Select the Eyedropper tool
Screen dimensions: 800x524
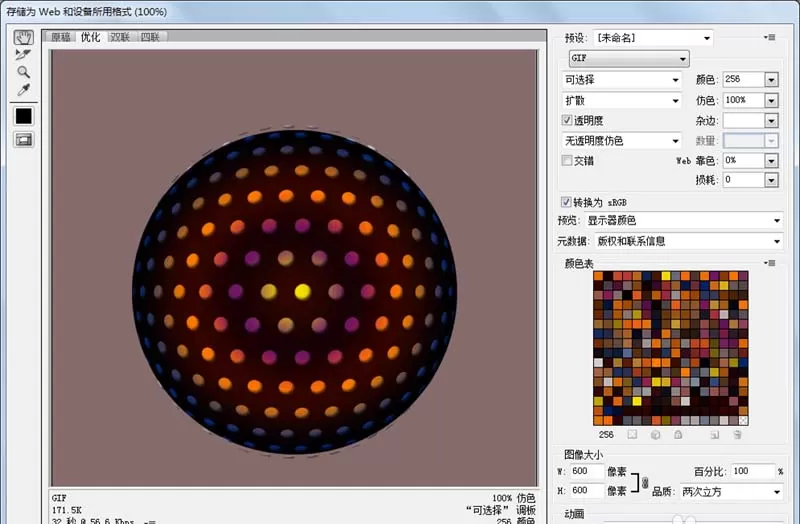tap(23, 90)
